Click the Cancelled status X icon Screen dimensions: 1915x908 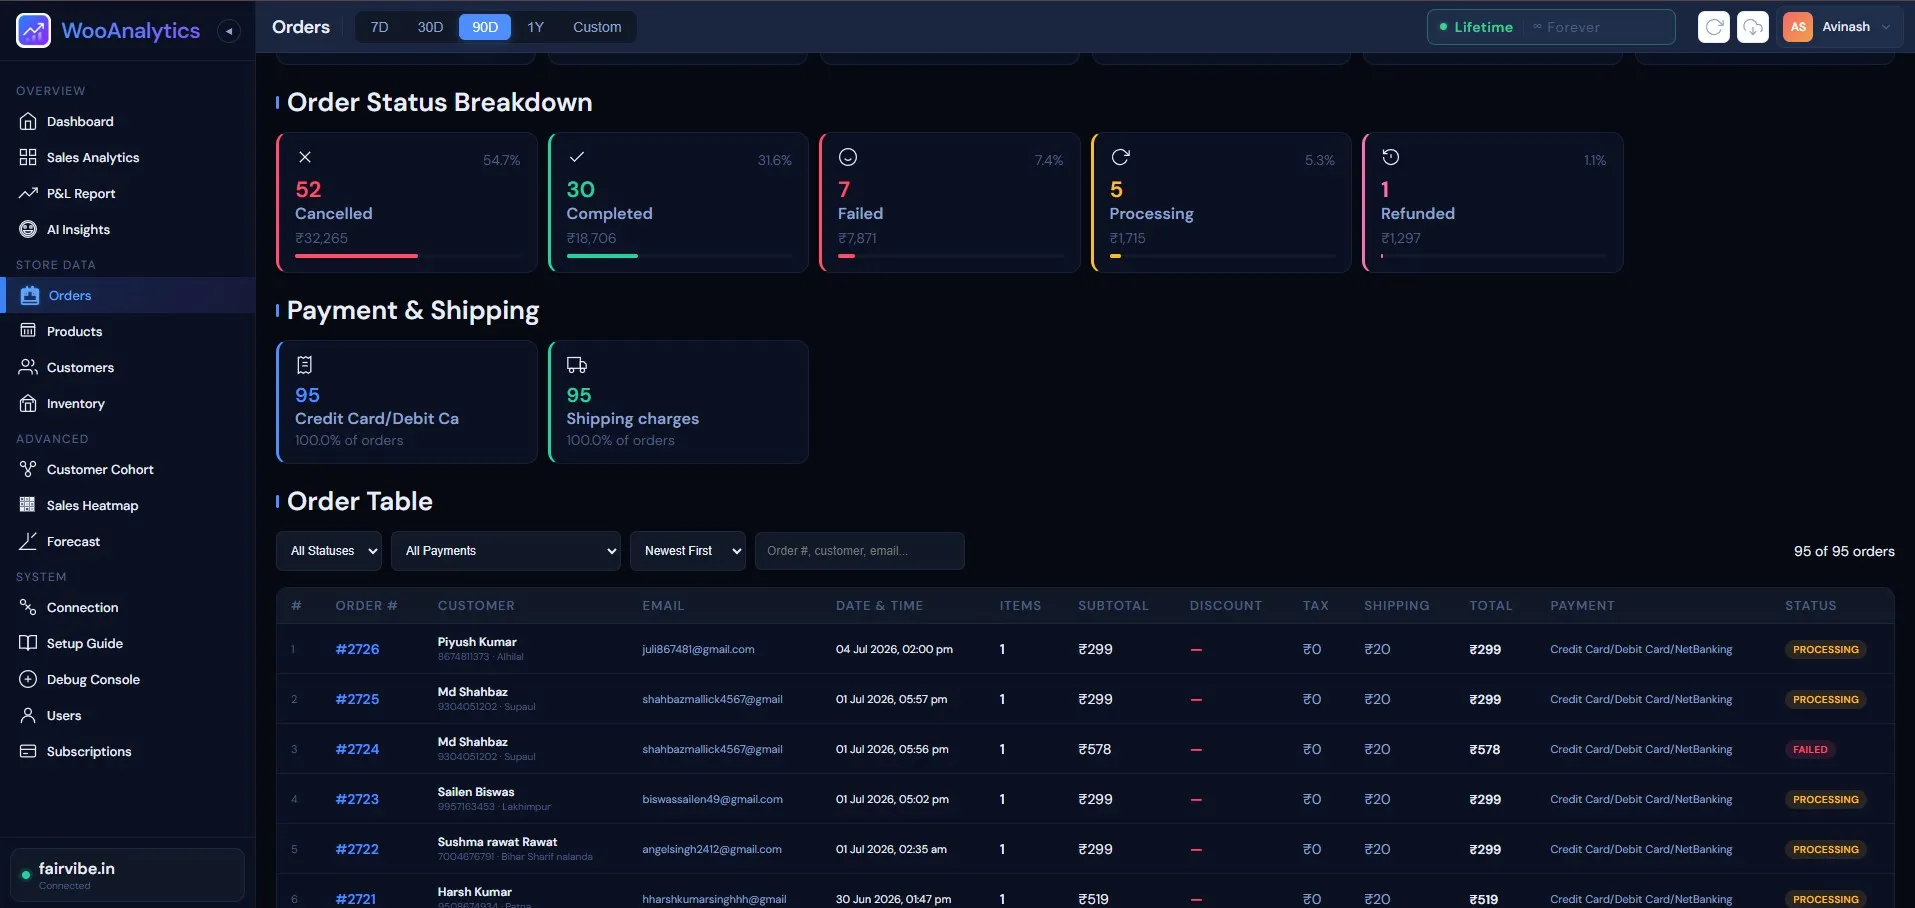305,157
